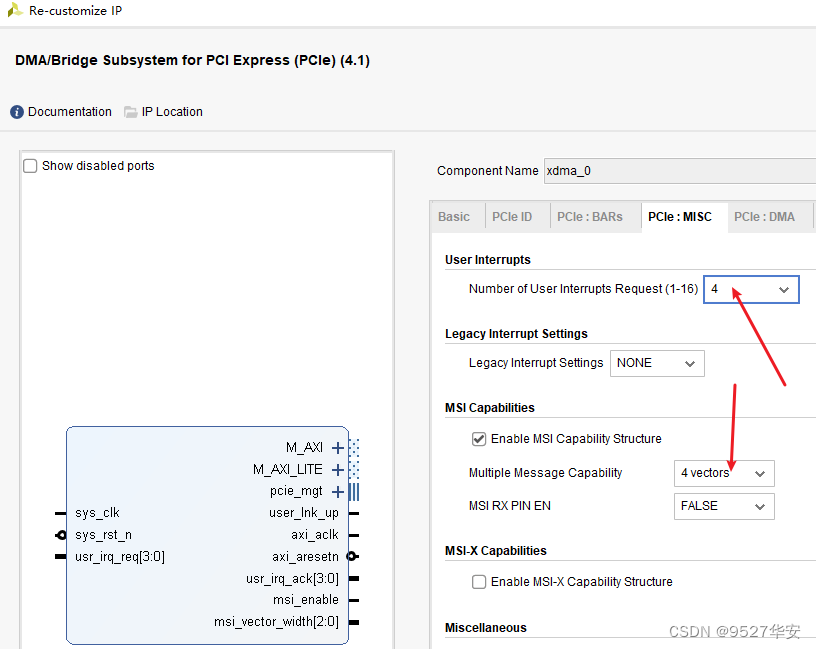The height and width of the screenshot is (649, 816).
Task: Expand the M_AXI interface plus icon
Action: 338,448
